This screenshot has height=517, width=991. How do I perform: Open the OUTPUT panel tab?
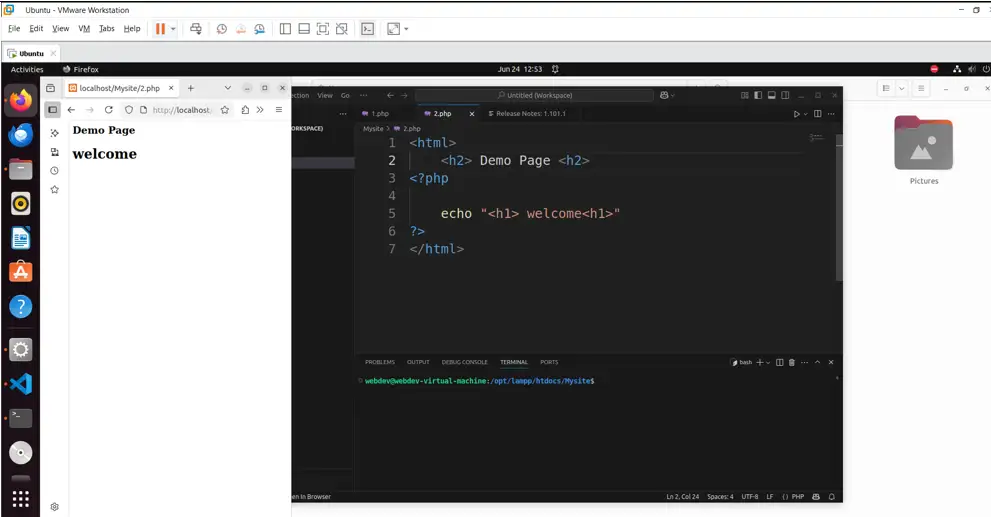(x=418, y=362)
